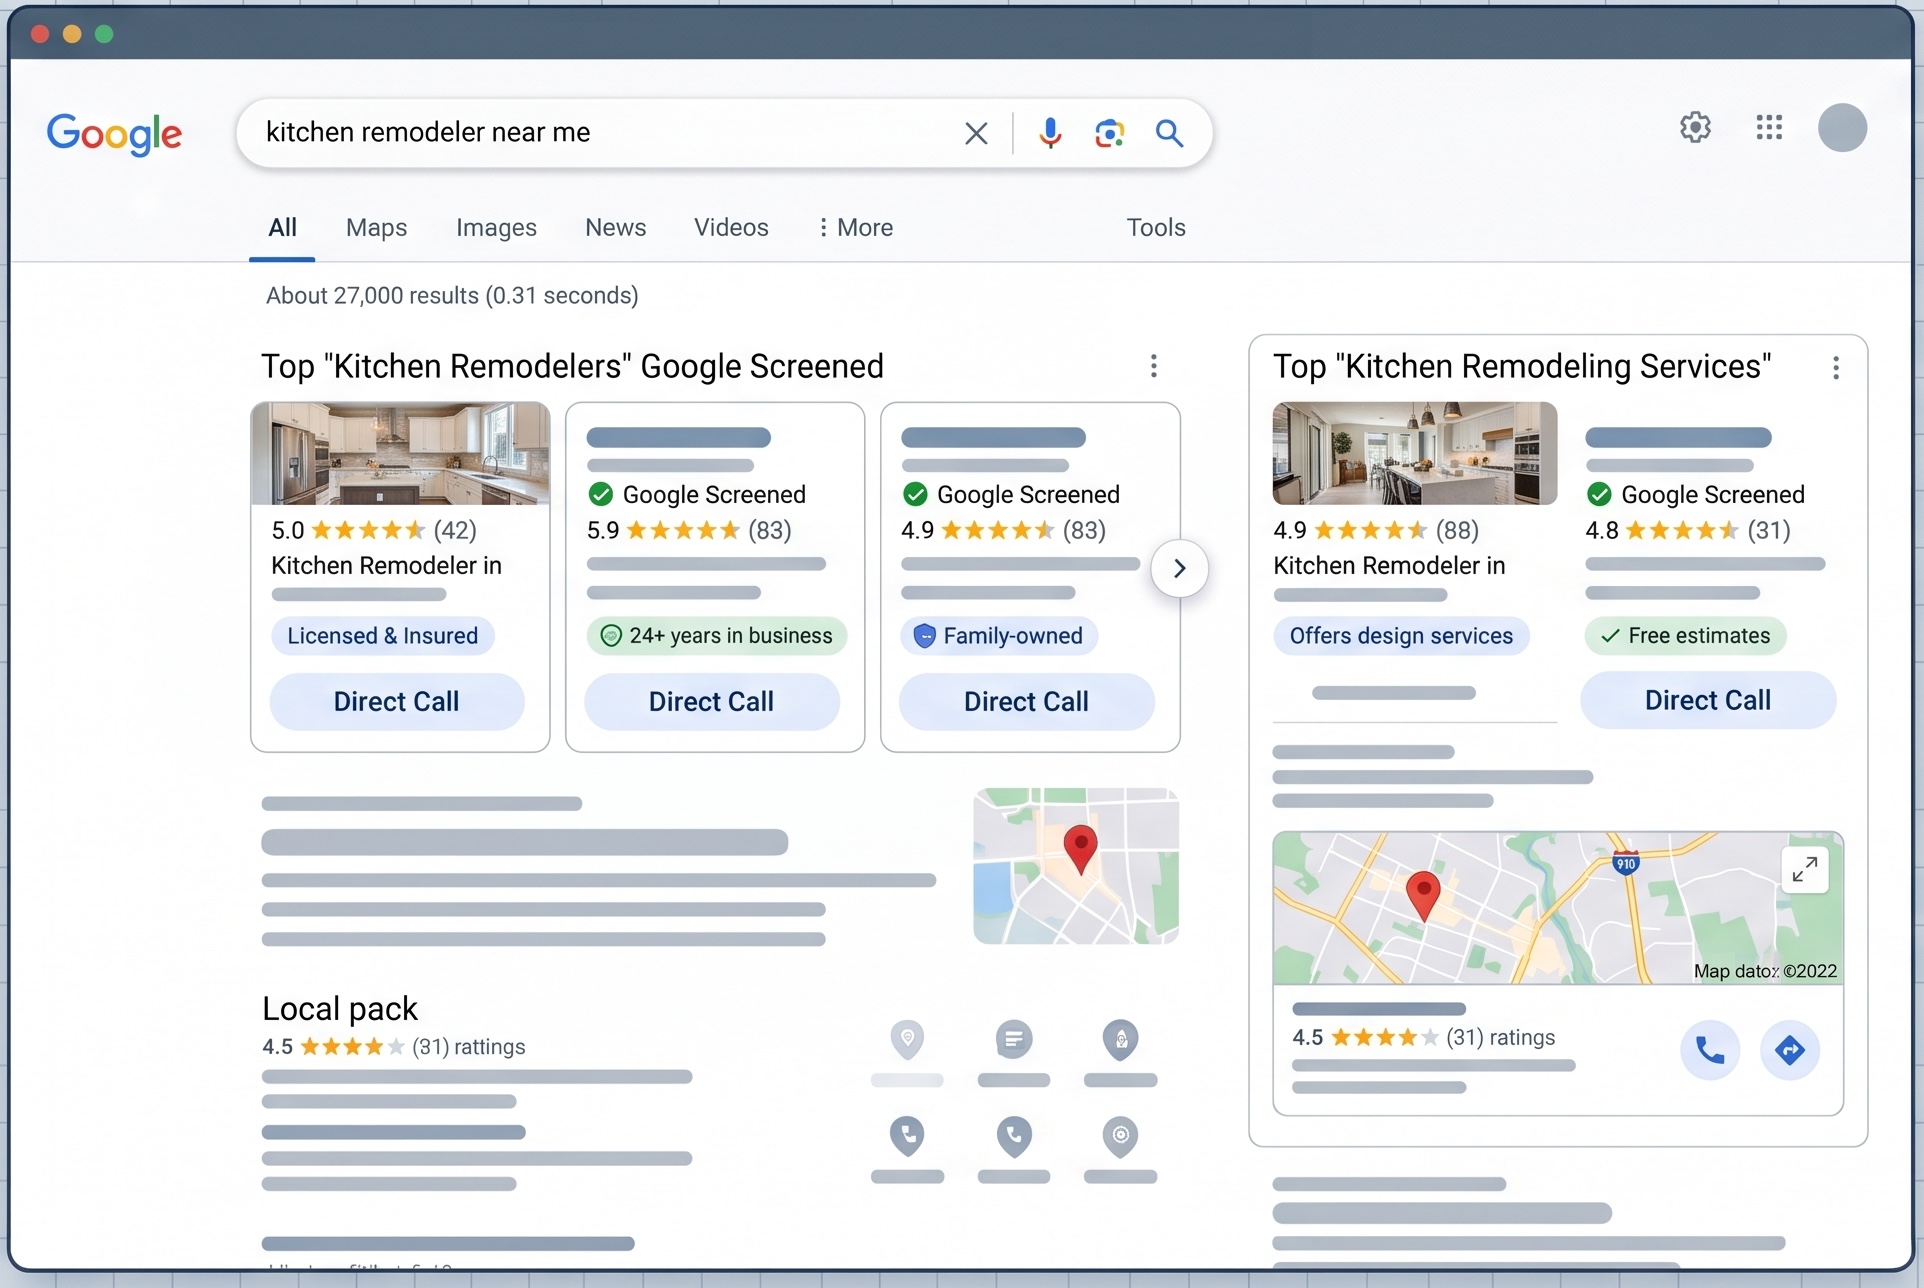
Task: Open Google Lens image search icon
Action: (x=1109, y=133)
